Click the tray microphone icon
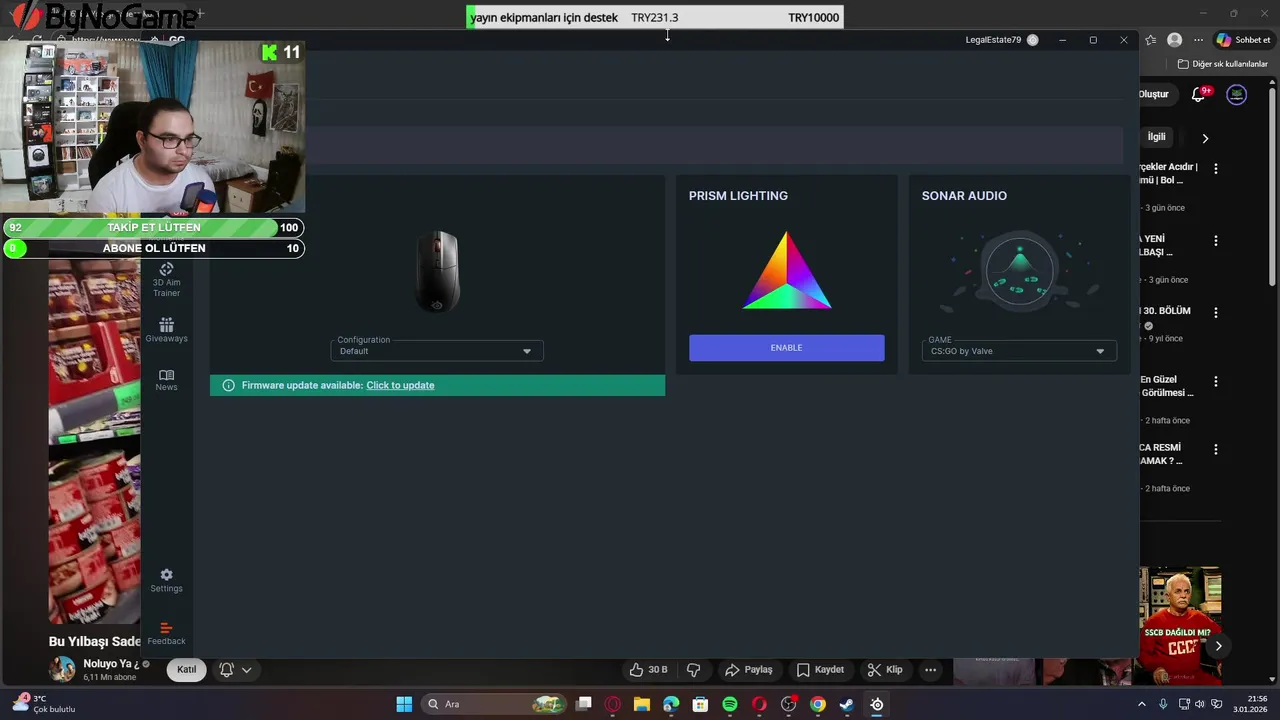 click(1163, 704)
